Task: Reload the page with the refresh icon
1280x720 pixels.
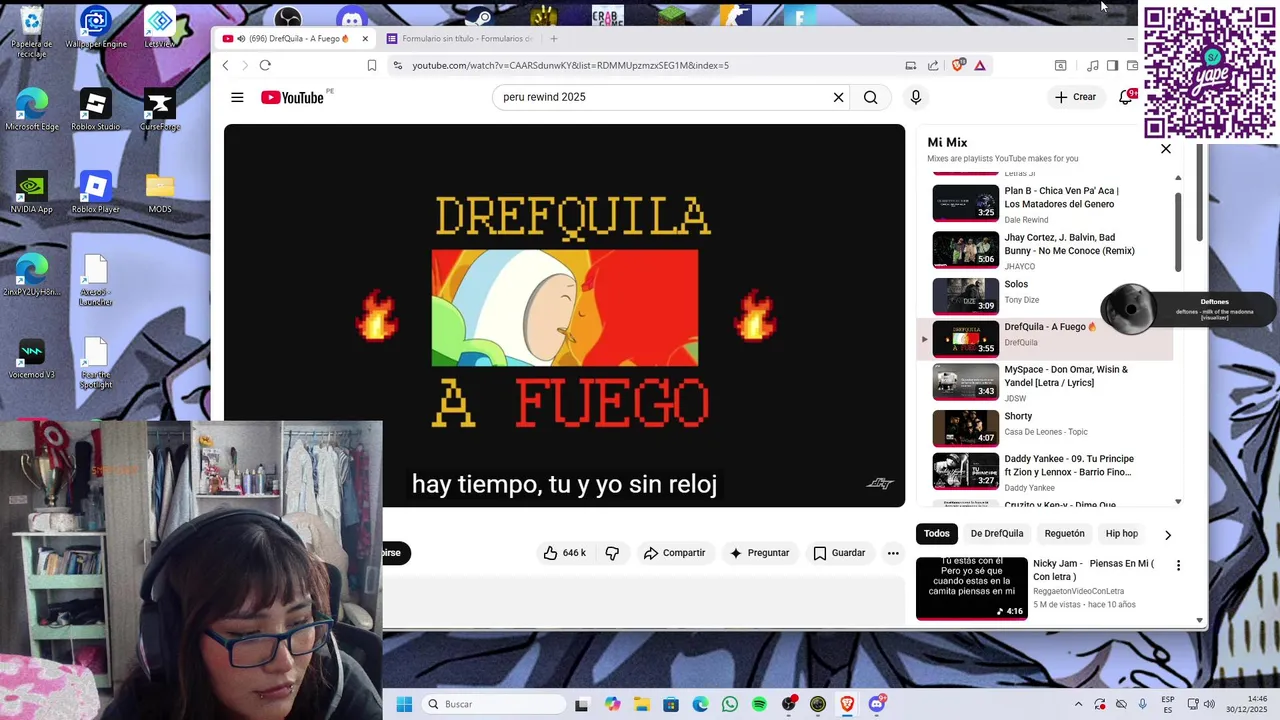Action: point(265,65)
